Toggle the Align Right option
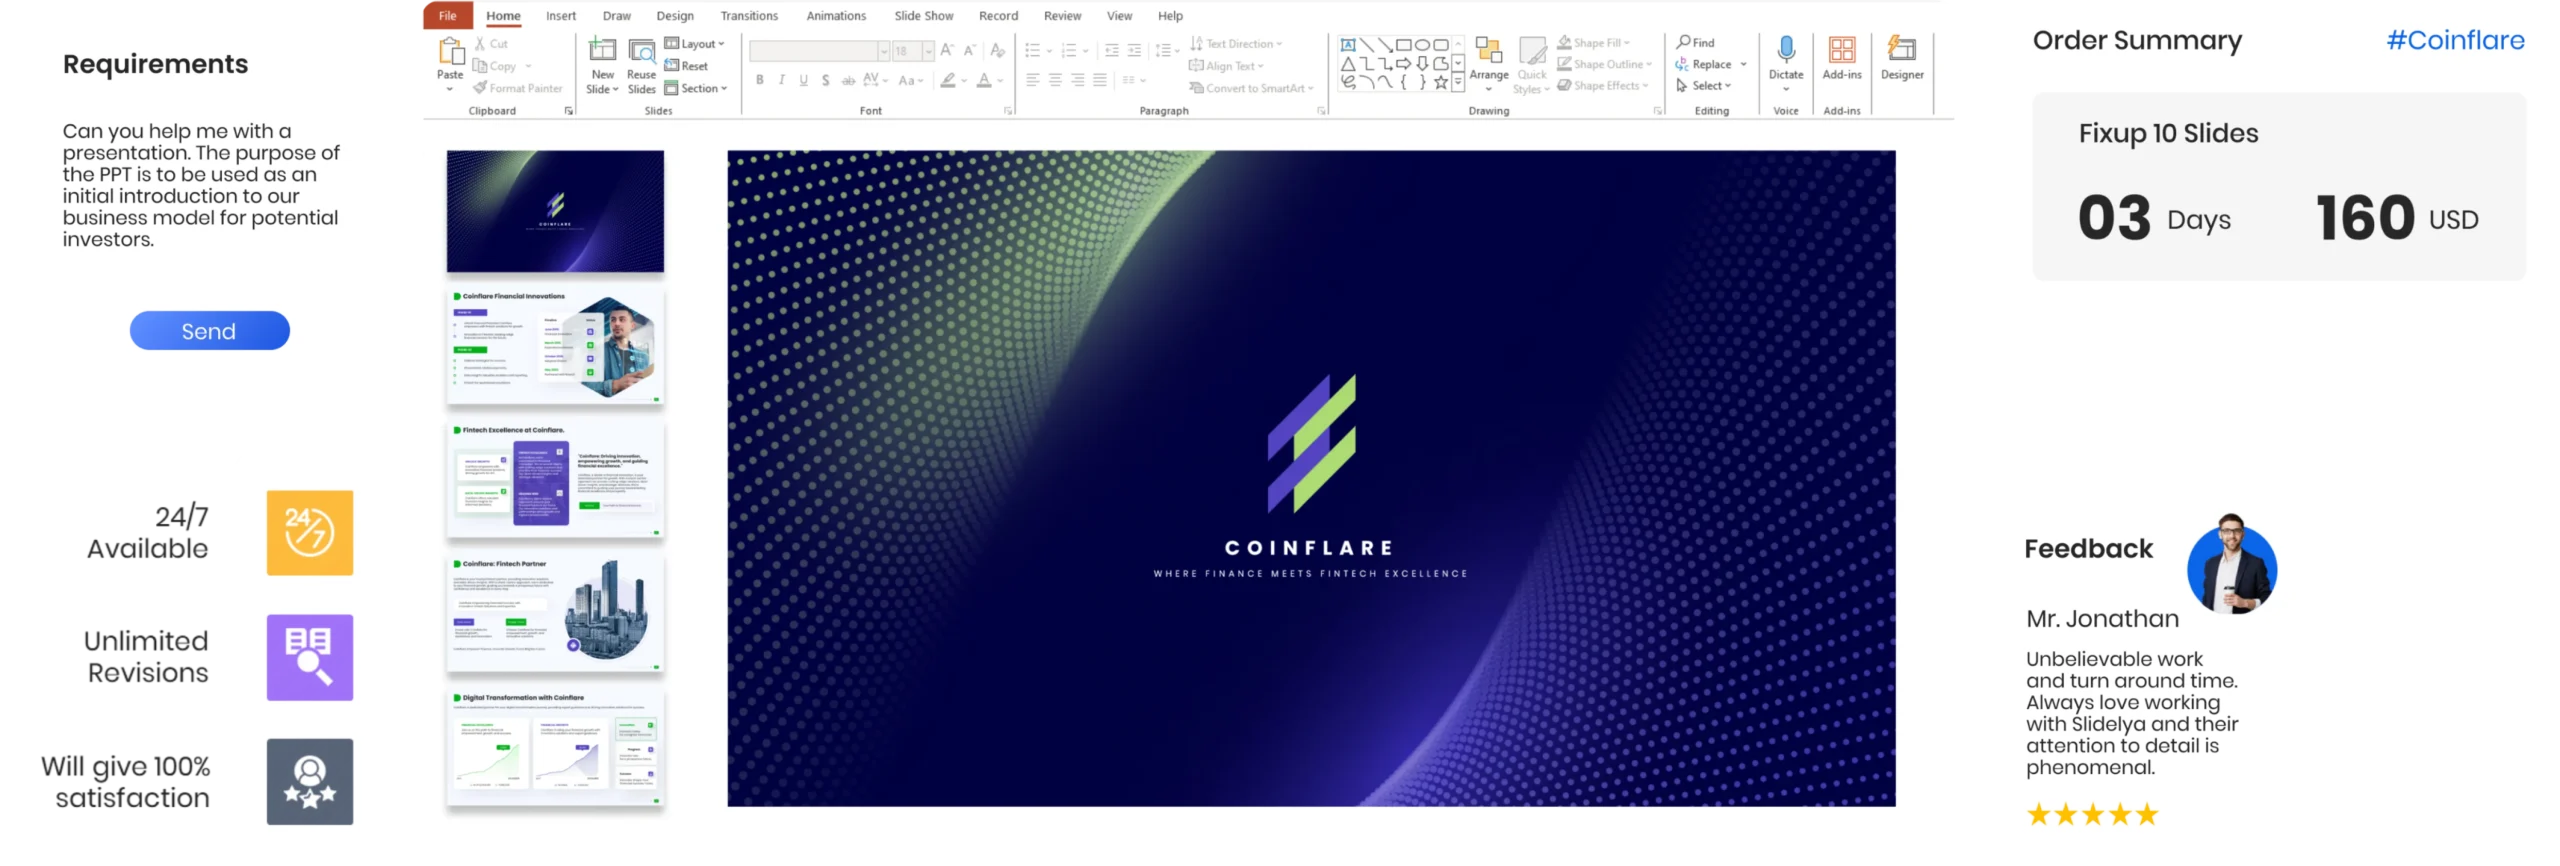 [x=1077, y=80]
